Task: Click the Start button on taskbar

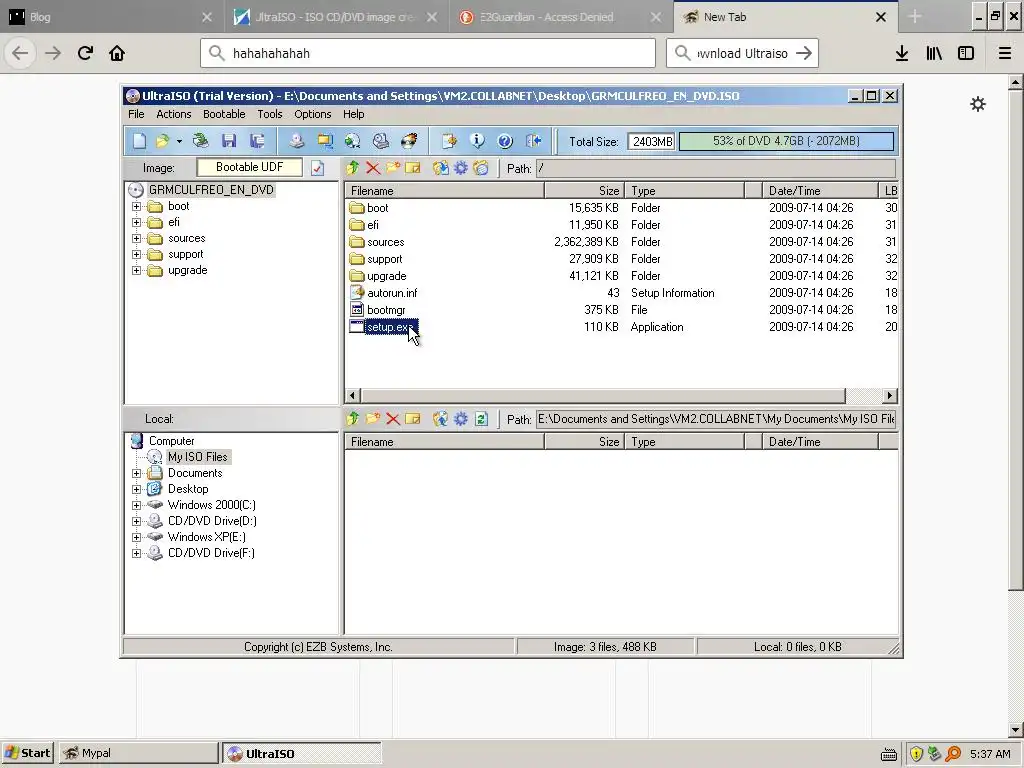Action: pyautogui.click(x=27, y=753)
